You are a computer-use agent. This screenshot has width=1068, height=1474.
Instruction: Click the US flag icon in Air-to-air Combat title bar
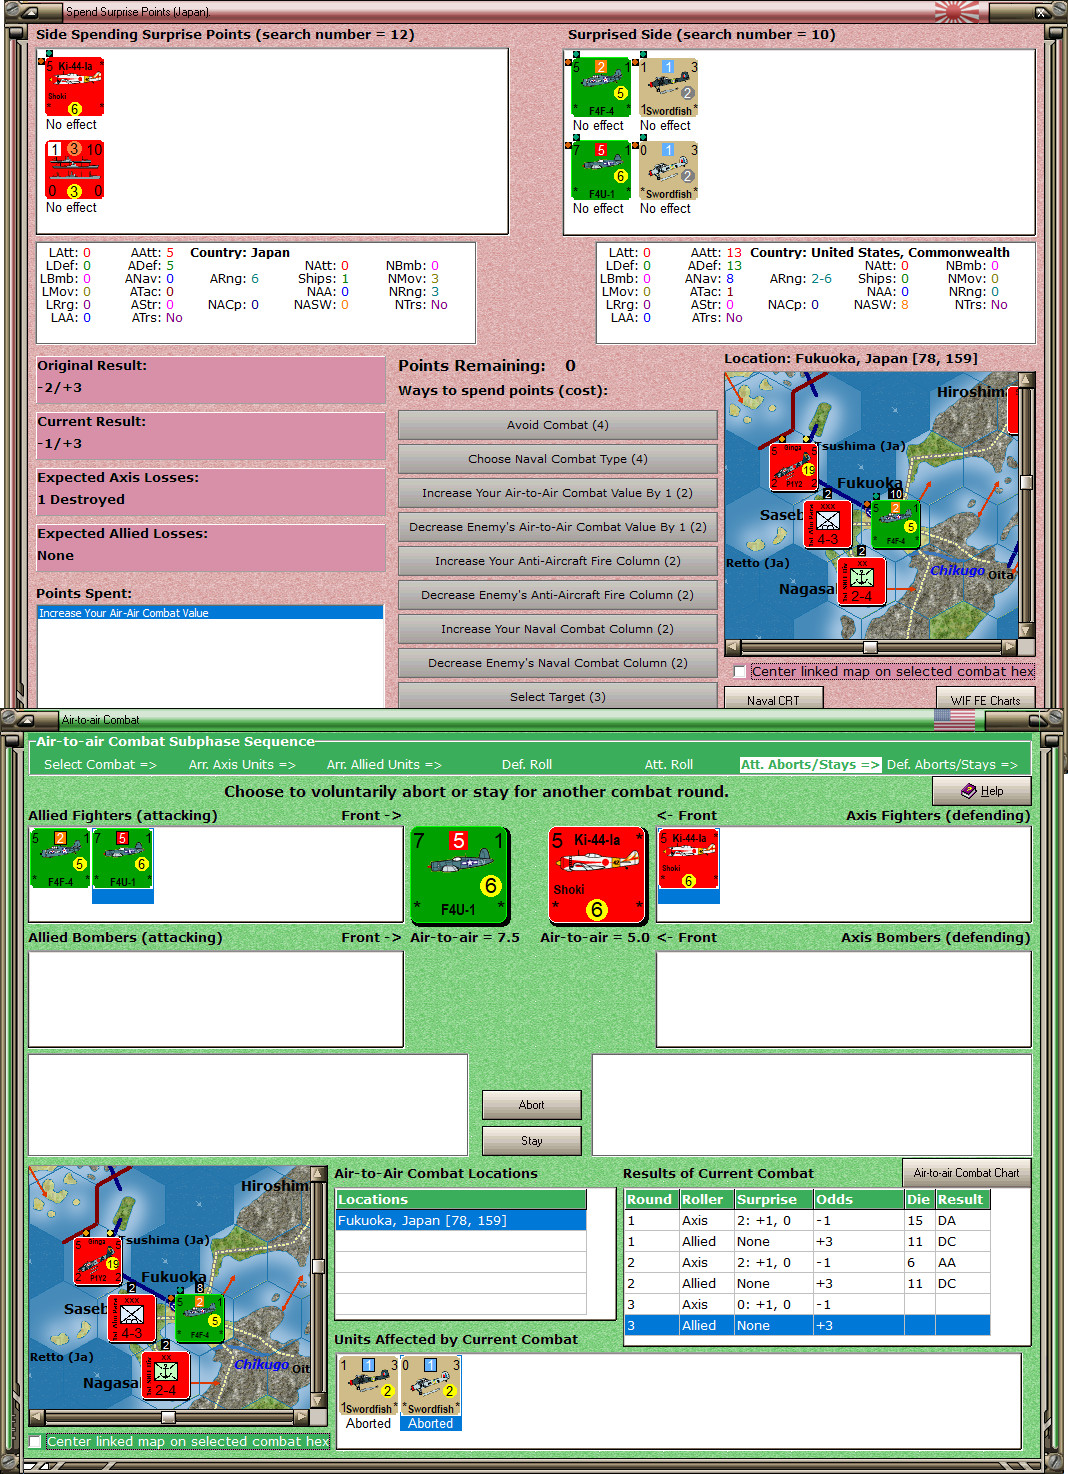point(954,719)
